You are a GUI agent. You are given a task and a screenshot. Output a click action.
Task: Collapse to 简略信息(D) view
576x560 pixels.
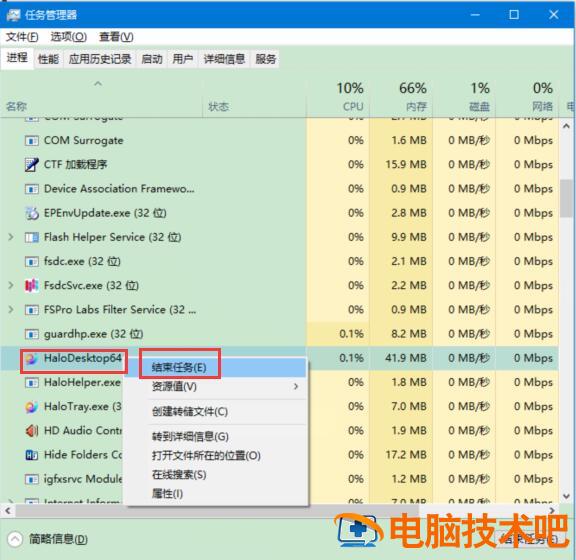(x=47, y=539)
